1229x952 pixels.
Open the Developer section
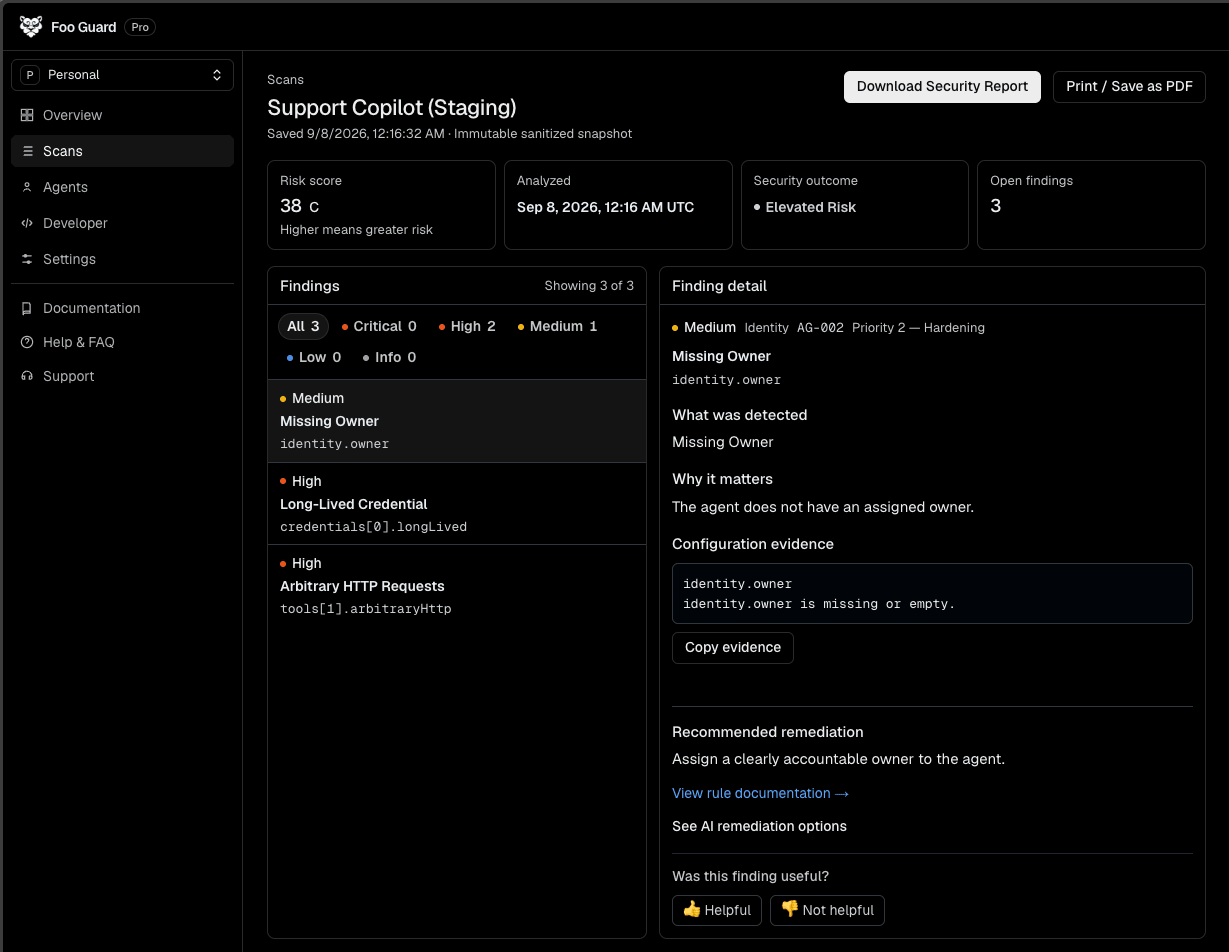tap(122, 223)
